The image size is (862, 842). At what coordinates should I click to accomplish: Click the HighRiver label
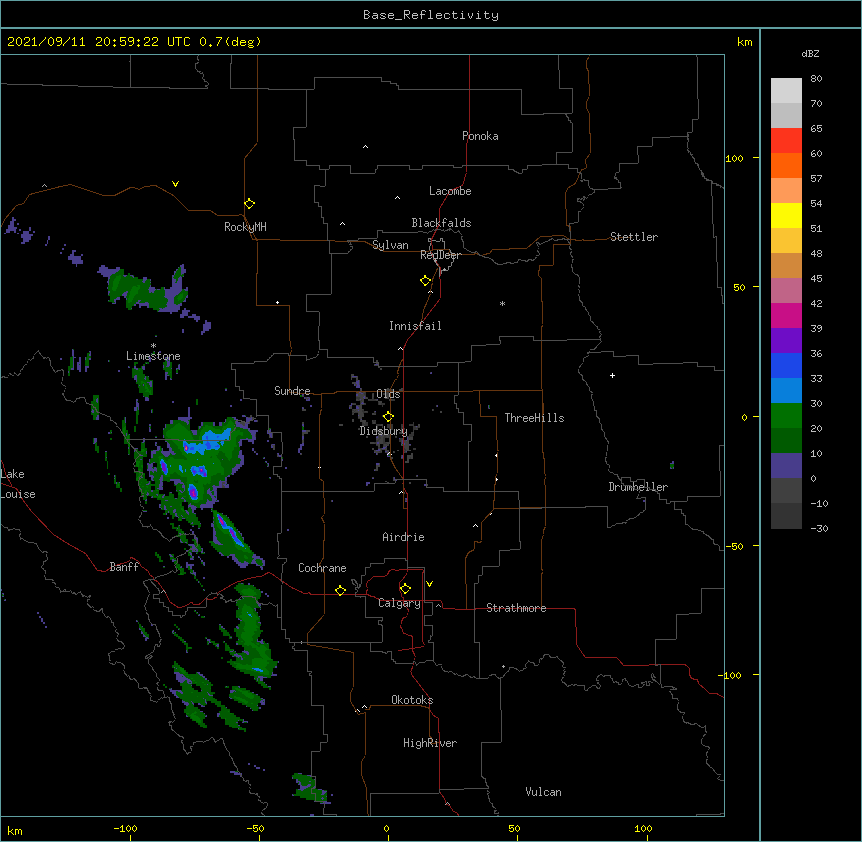pos(430,743)
